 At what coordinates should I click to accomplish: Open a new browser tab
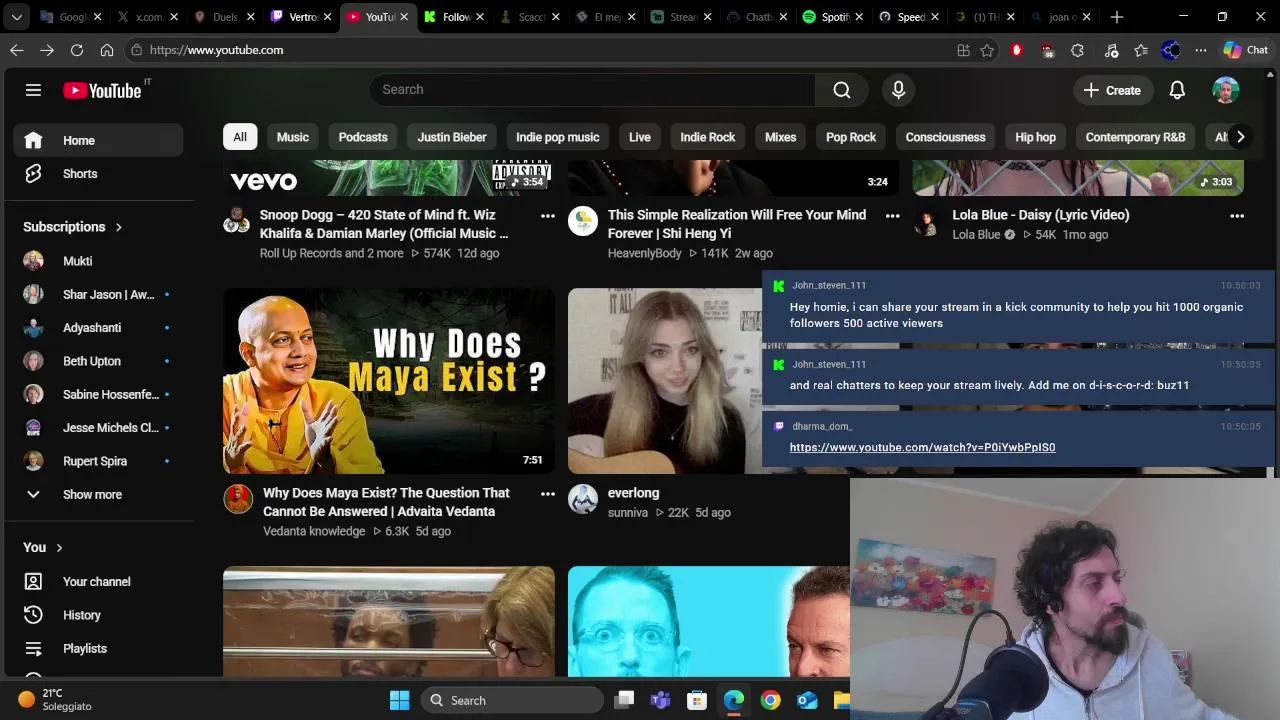1117,17
